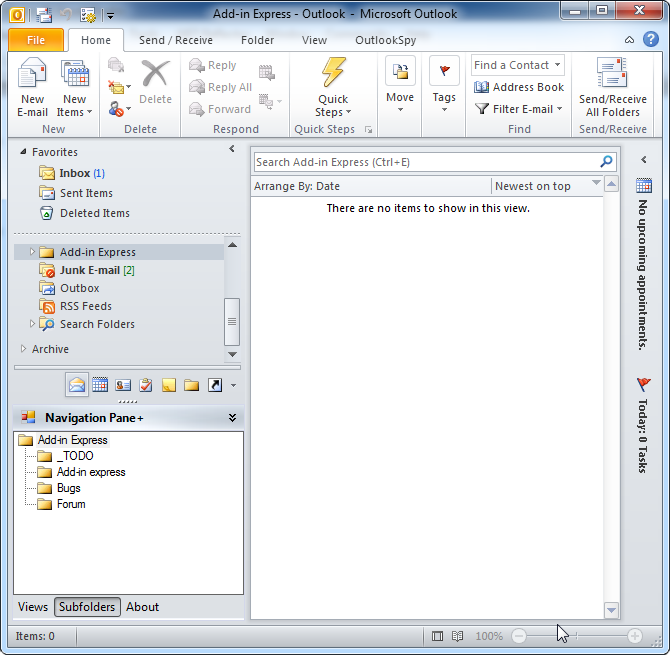Click the Reply button
670x655 pixels.
pos(213,65)
